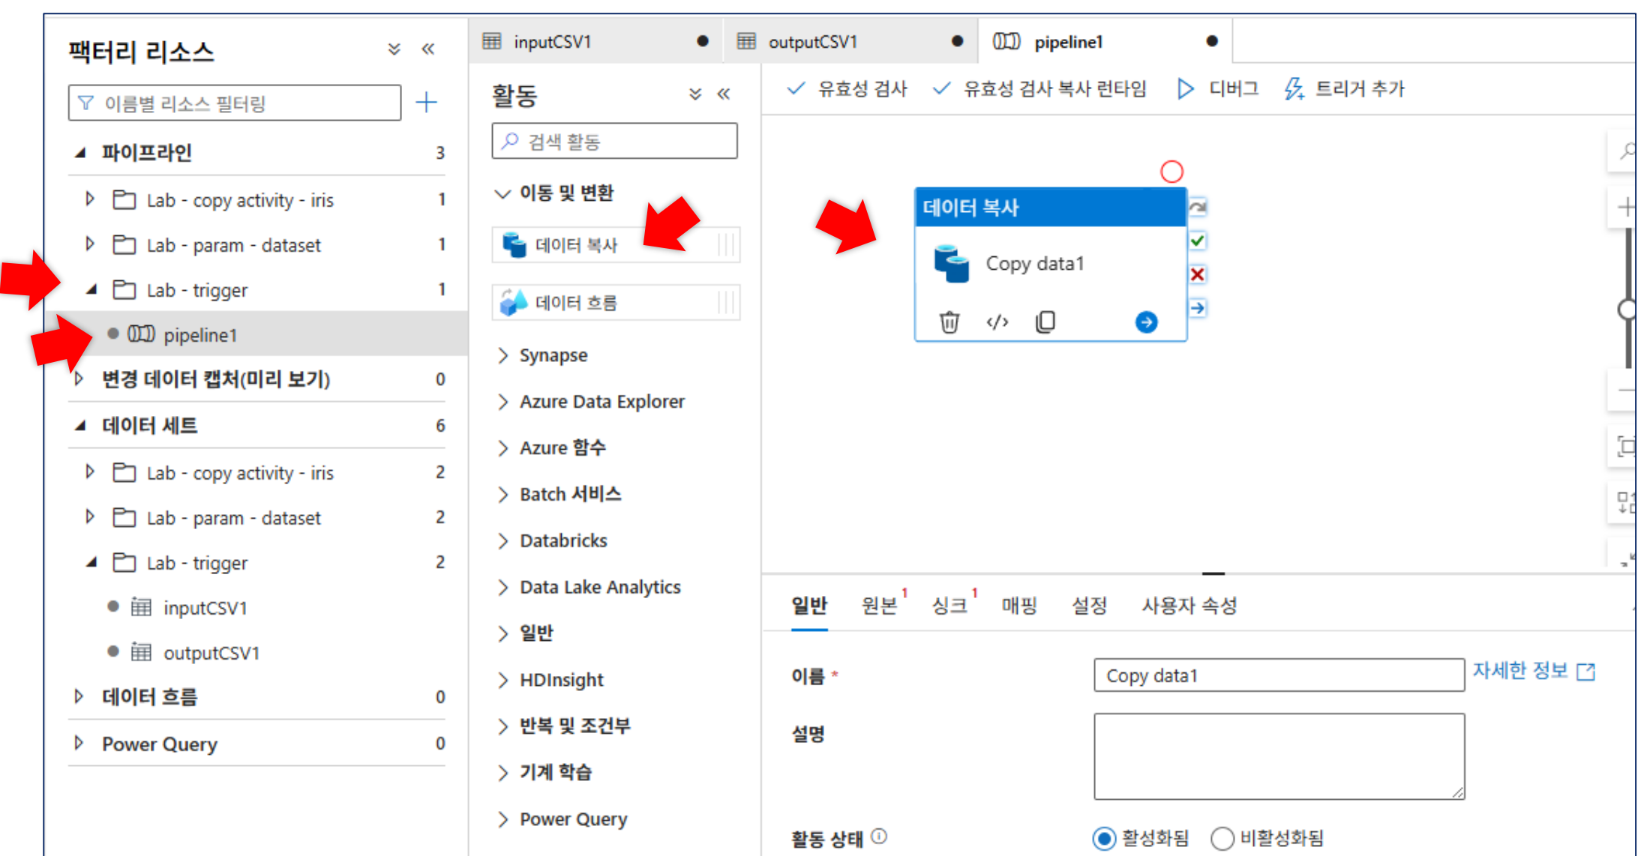Click the debug play icon
Viewport: 1647px width, 856px height.
[x=1185, y=89]
